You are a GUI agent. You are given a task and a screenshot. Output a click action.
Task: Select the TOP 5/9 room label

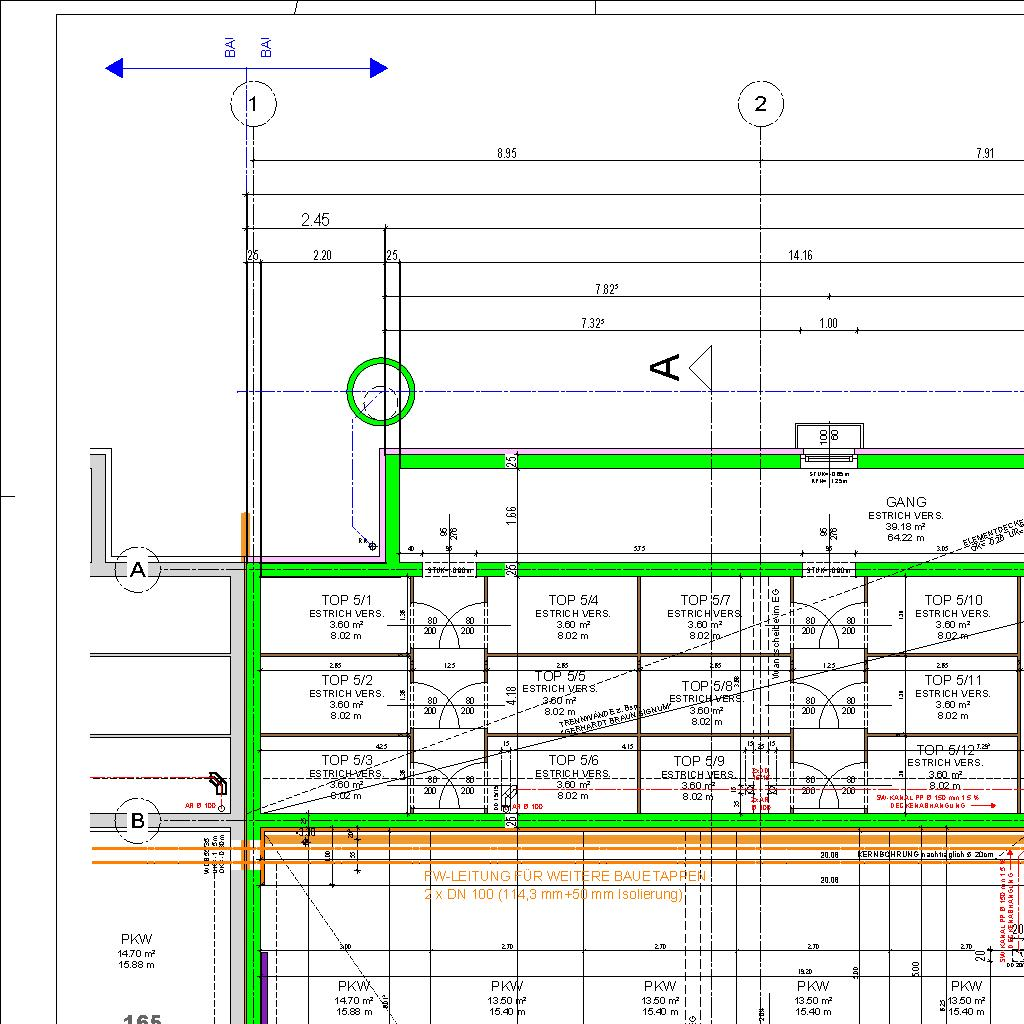click(x=701, y=761)
